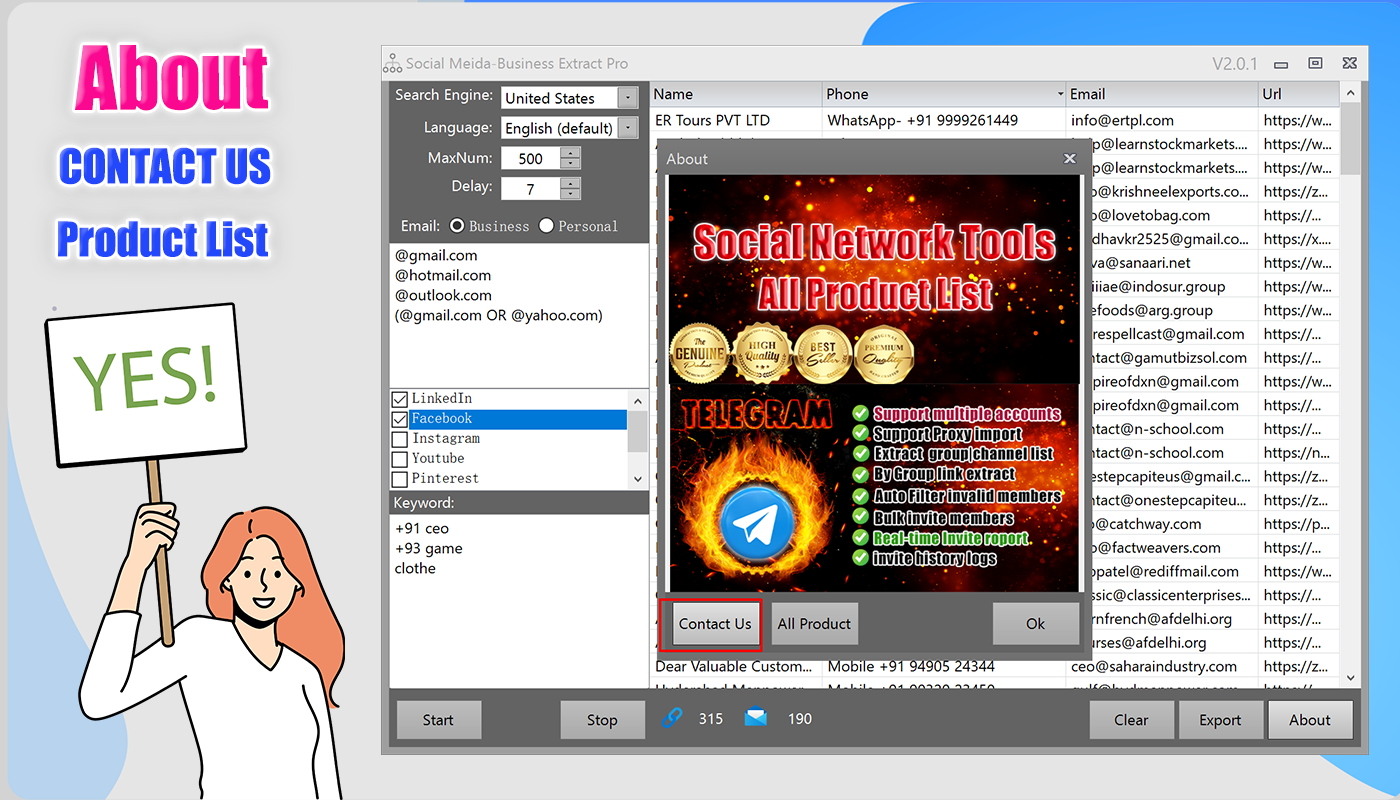Increase MaxNum with the up arrow
Image resolution: width=1400 pixels, height=800 pixels.
pos(570,153)
